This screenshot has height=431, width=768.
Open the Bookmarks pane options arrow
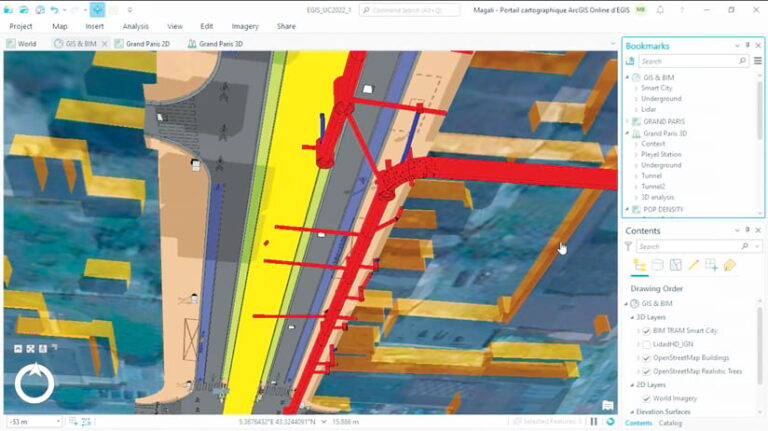click(x=737, y=46)
